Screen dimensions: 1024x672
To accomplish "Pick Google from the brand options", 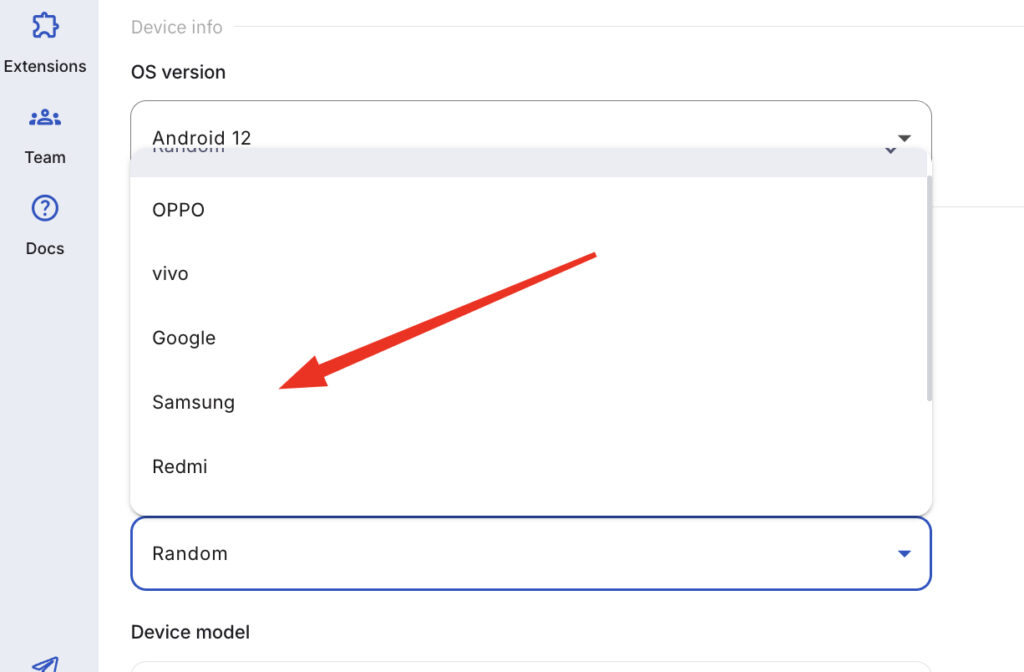I will point(184,338).
